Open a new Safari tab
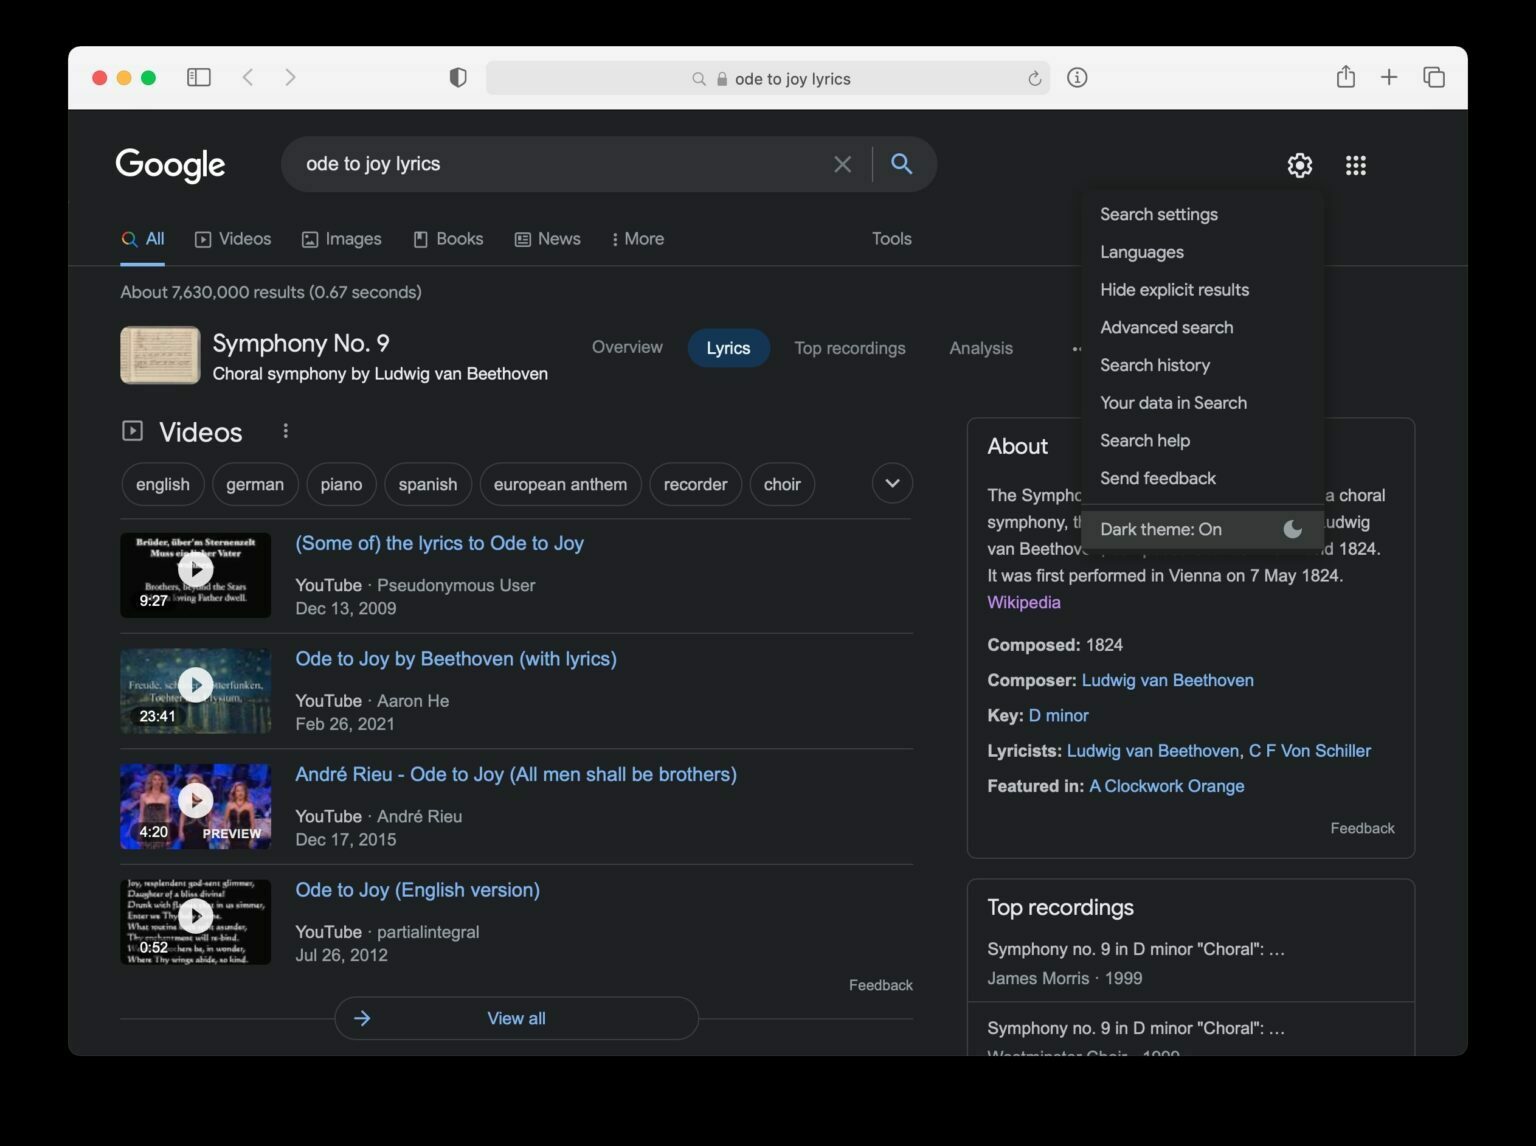The image size is (1536, 1146). [1389, 78]
